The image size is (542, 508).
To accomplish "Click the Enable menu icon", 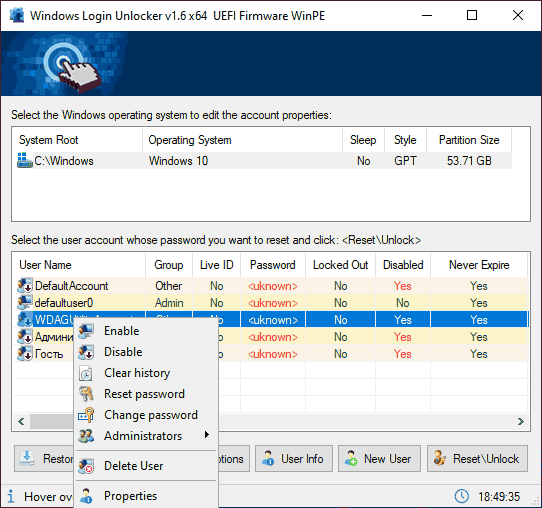I will click(86, 331).
